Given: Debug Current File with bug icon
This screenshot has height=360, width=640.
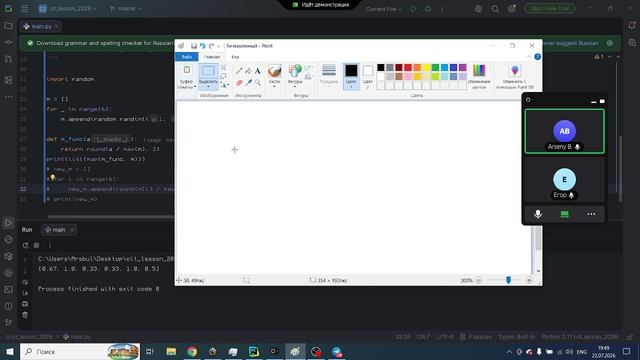Looking at the screenshot, I should (x=428, y=9).
